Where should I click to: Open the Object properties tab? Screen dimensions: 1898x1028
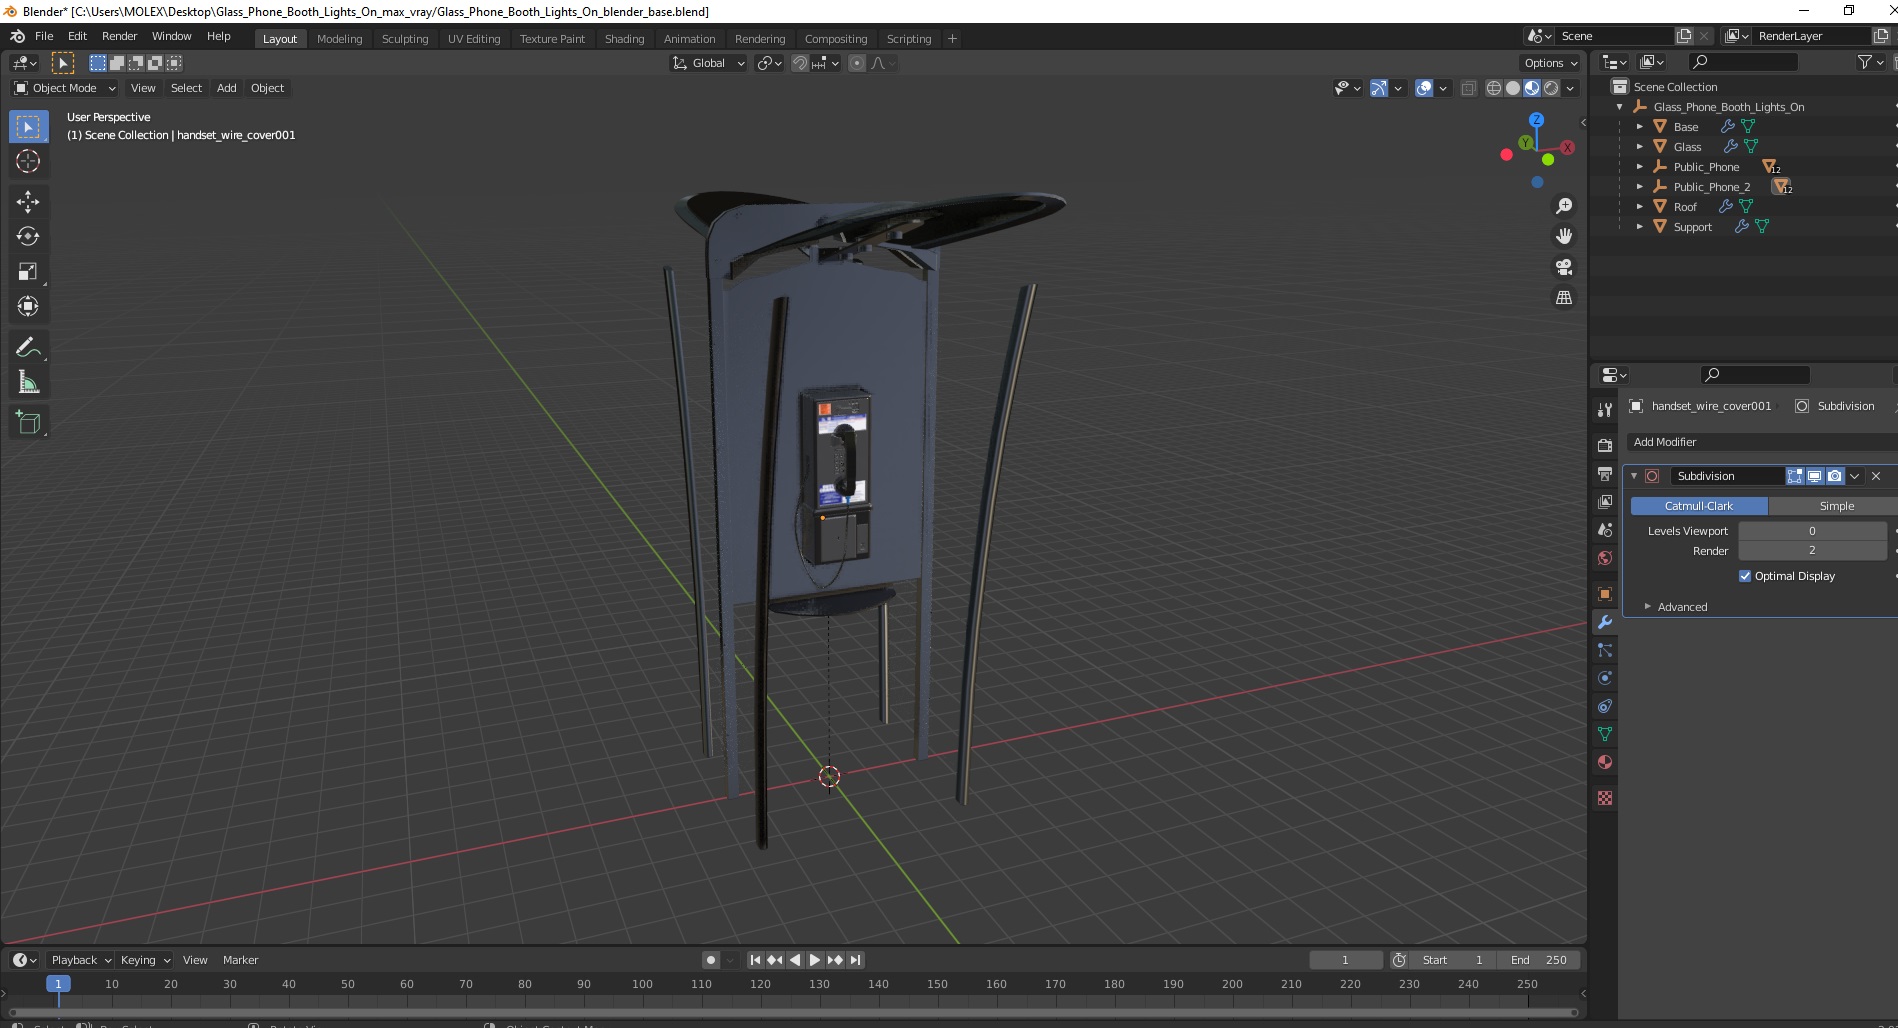1605,594
